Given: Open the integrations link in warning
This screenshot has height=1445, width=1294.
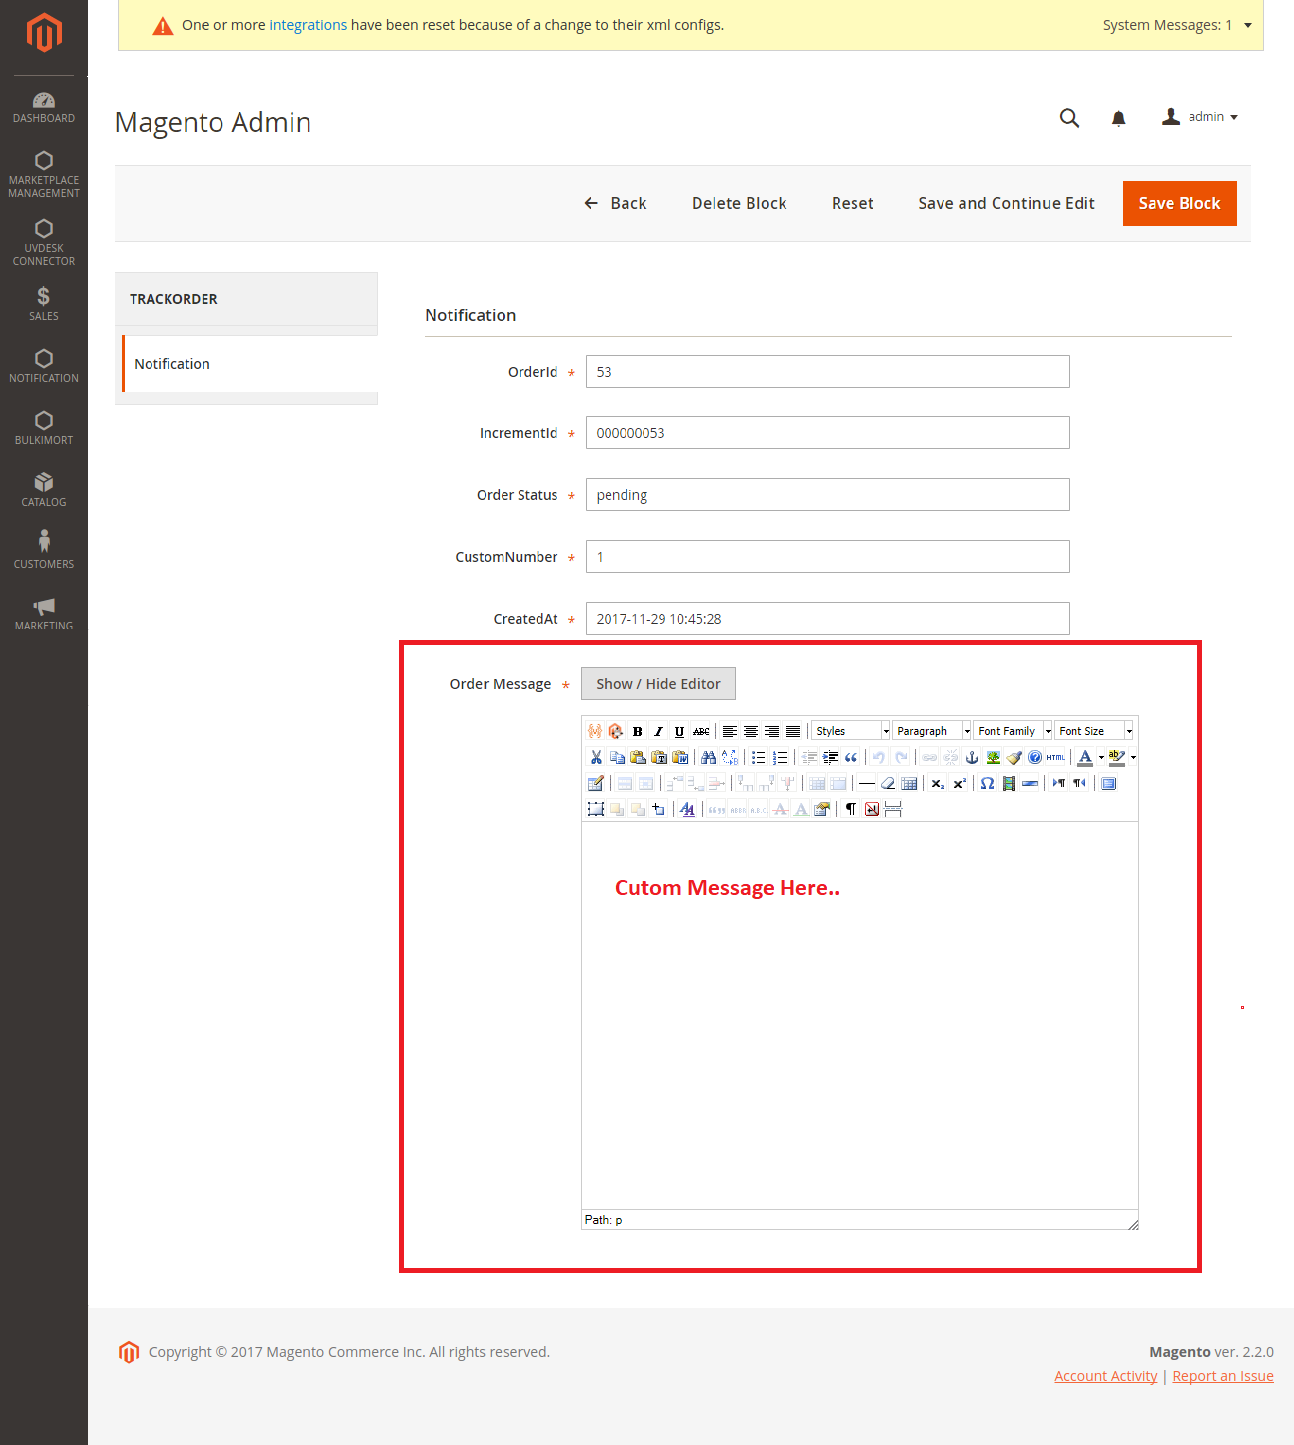Looking at the screenshot, I should [x=308, y=25].
